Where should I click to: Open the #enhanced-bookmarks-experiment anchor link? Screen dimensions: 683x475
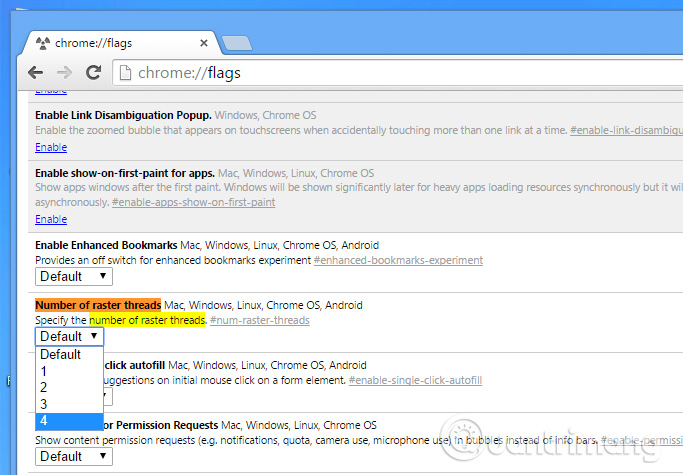click(398, 260)
